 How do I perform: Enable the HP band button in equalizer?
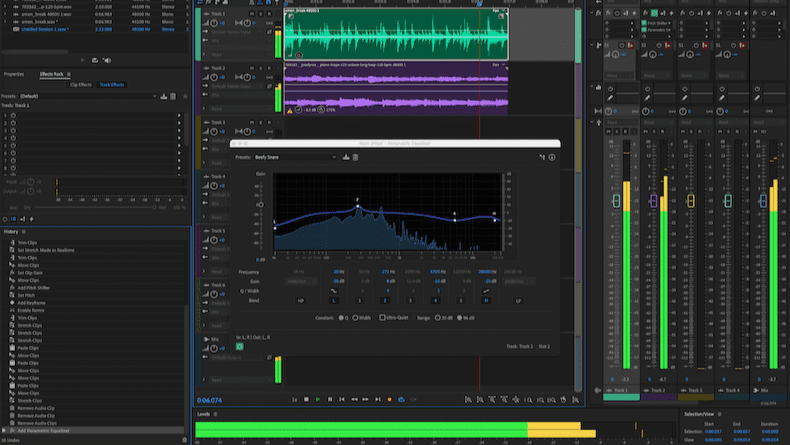click(301, 300)
